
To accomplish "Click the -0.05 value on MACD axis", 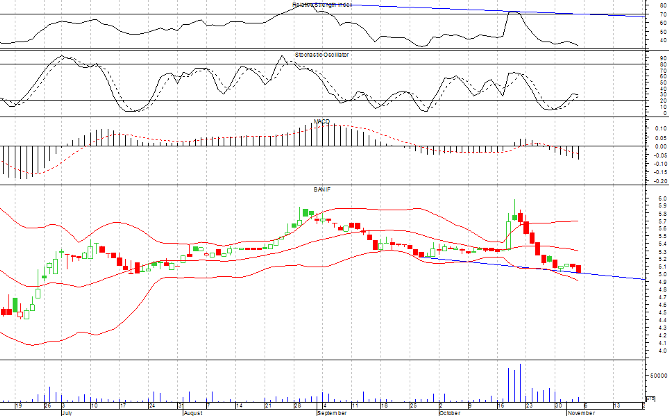I will [x=661, y=155].
